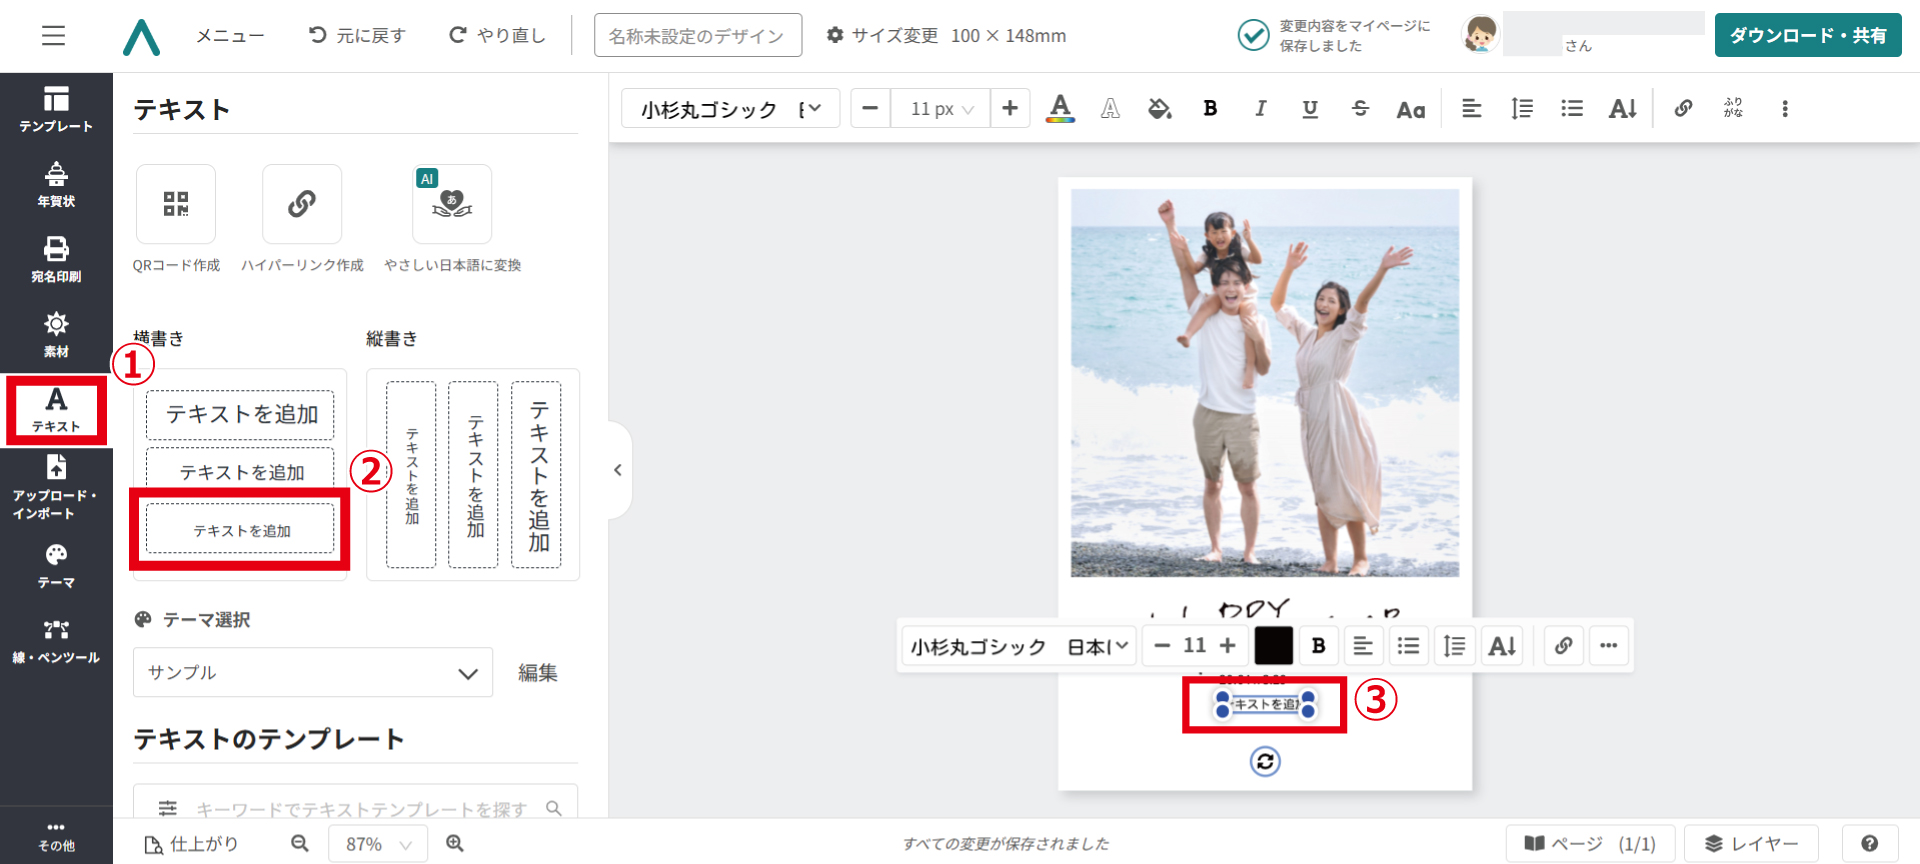Screen dimensions: 1920x864
Task: Open the 小杉丸ゴシック font dropdown in top toolbar
Action: 730,109
